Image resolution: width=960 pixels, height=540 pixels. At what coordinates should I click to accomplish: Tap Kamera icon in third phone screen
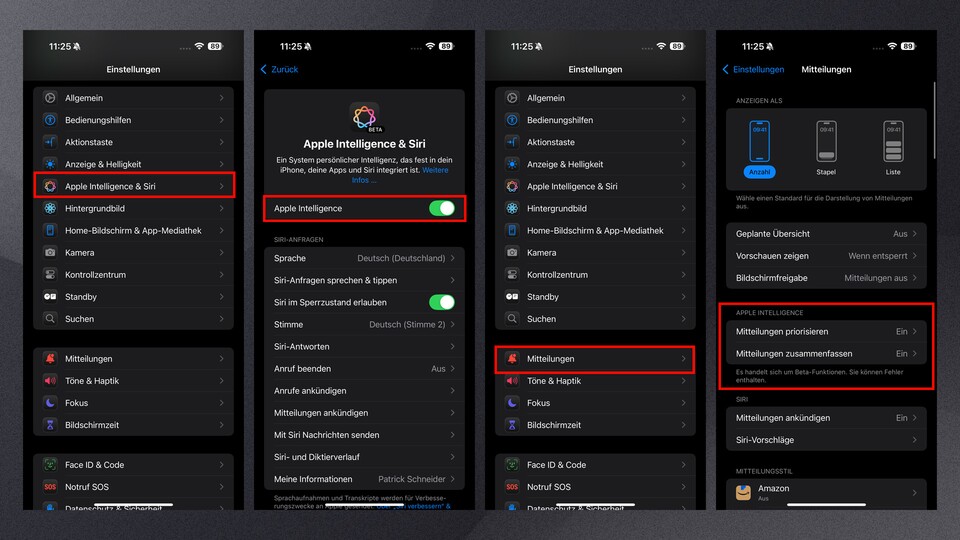pos(512,252)
